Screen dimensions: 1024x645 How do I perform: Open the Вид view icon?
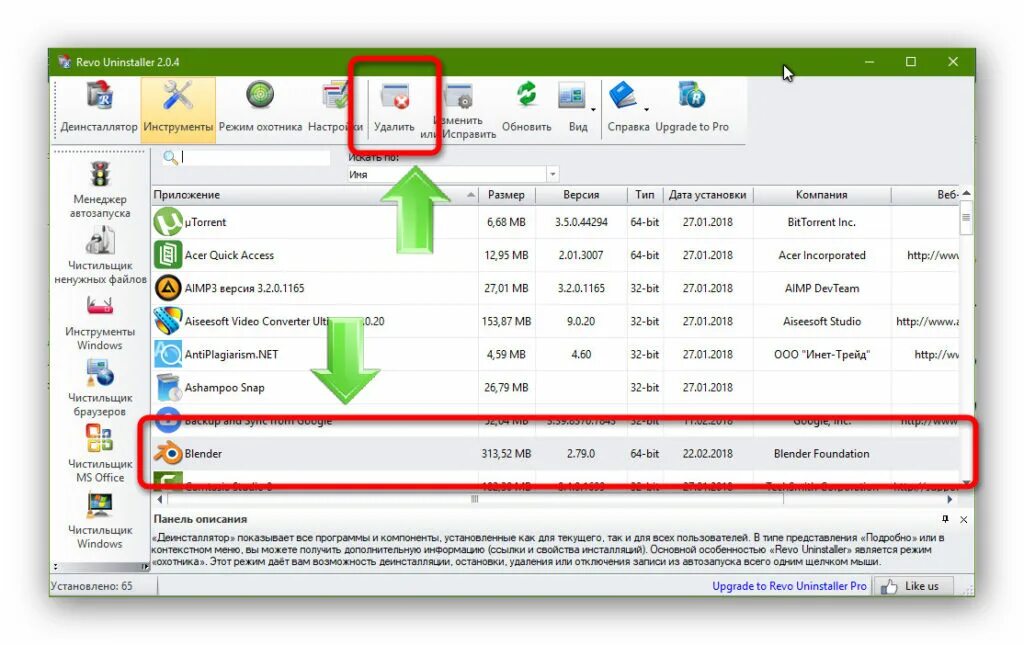(x=572, y=98)
